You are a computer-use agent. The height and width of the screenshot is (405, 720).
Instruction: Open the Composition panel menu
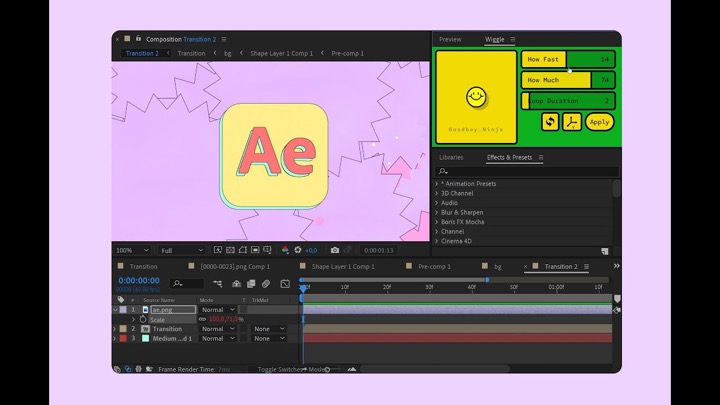(224, 39)
